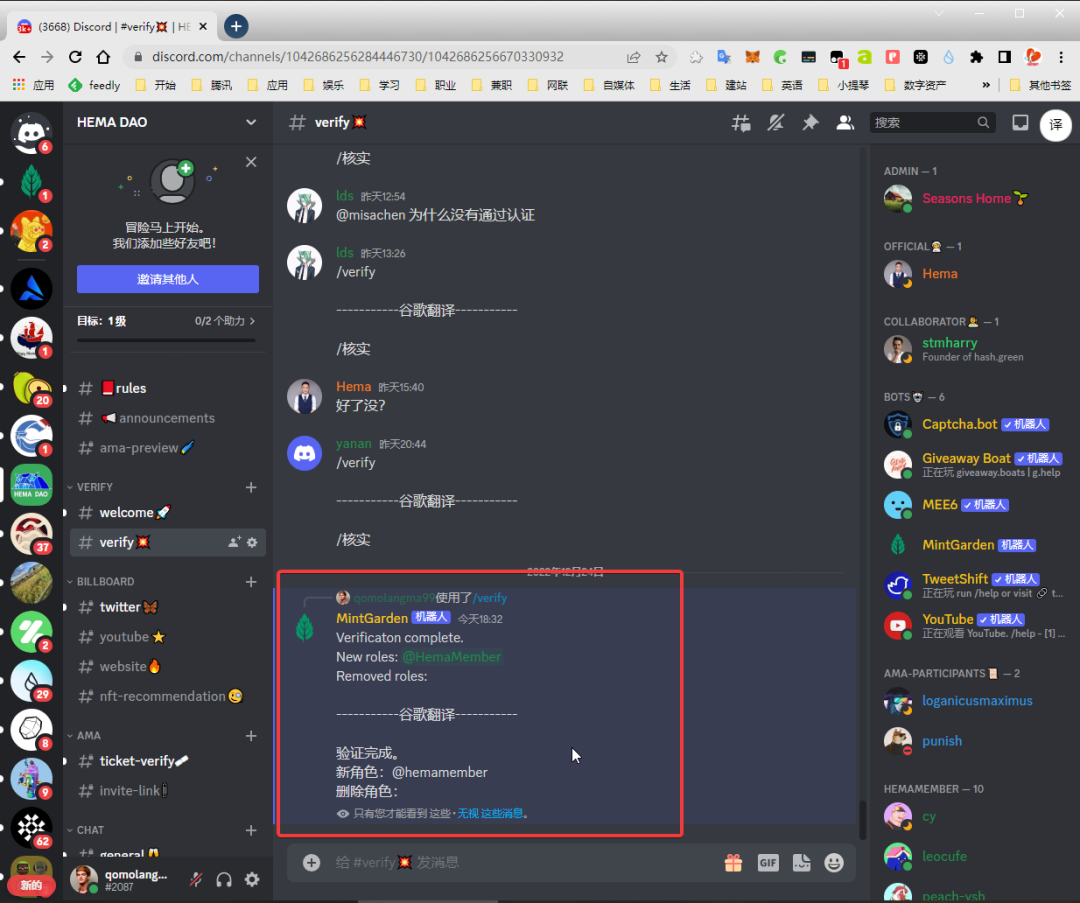Click the translate 译 round button
Screen dimensions: 1080x903
[x=1055, y=125]
